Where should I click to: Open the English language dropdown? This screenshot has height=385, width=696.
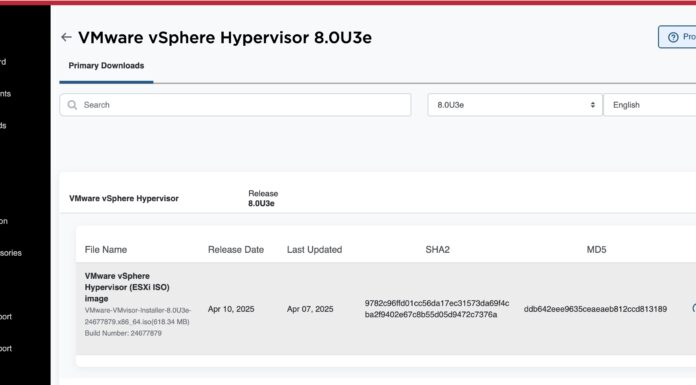650,105
